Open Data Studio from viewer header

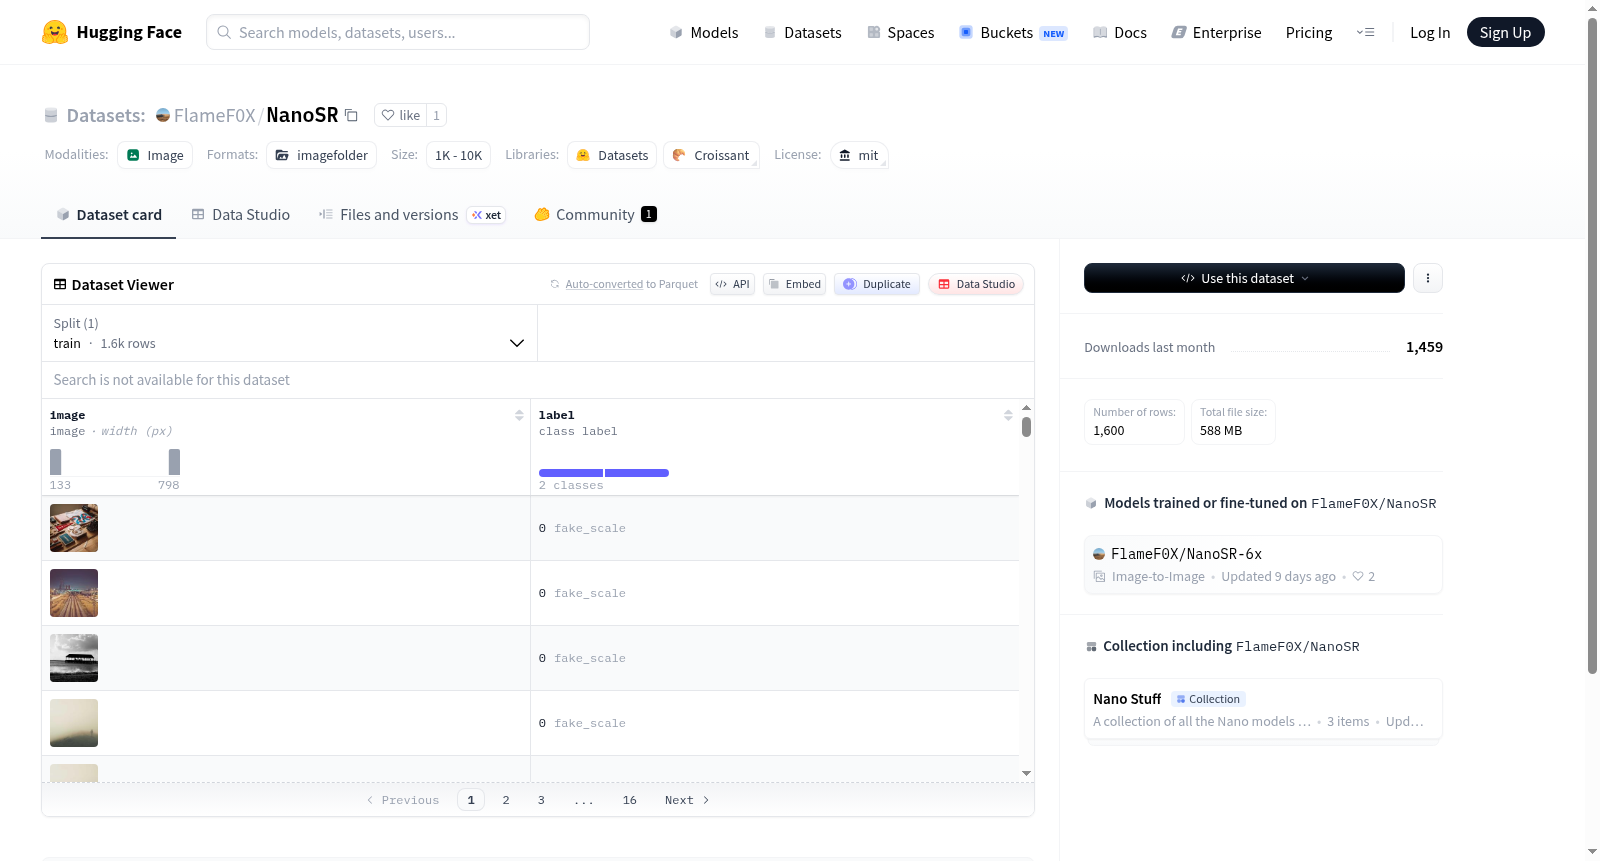[976, 284]
